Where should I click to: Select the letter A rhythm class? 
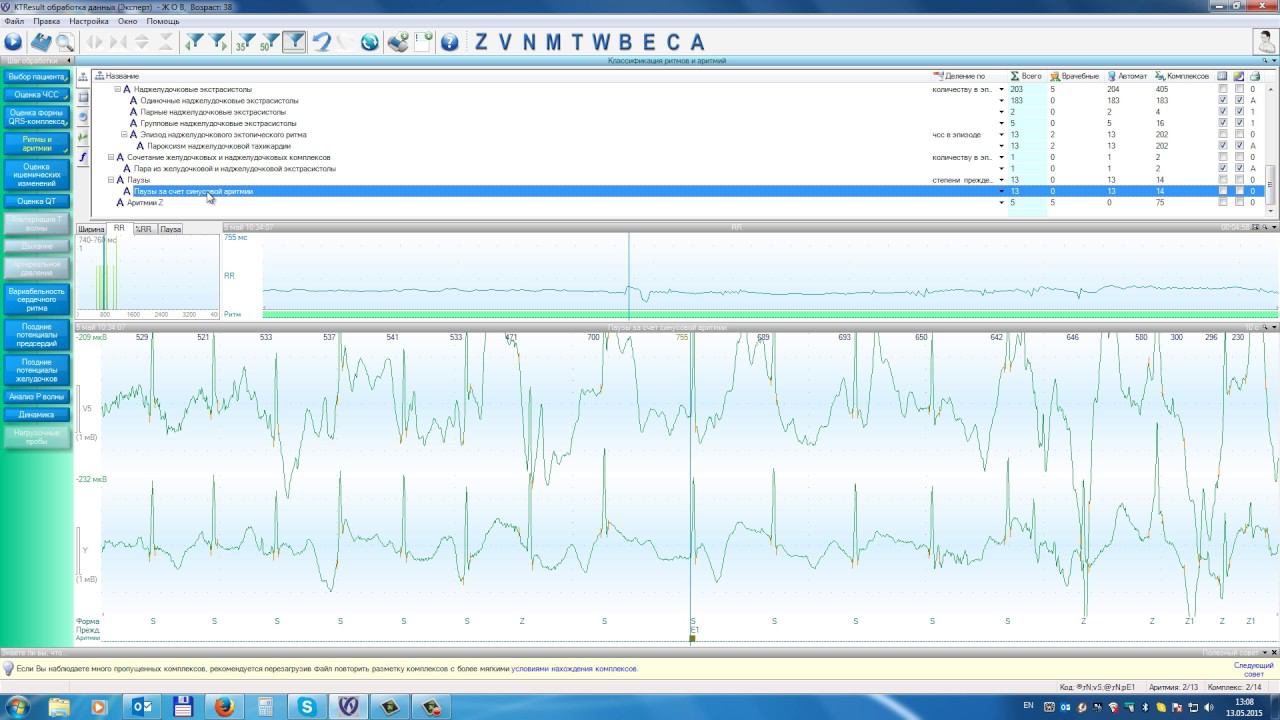pyautogui.click(x=697, y=42)
